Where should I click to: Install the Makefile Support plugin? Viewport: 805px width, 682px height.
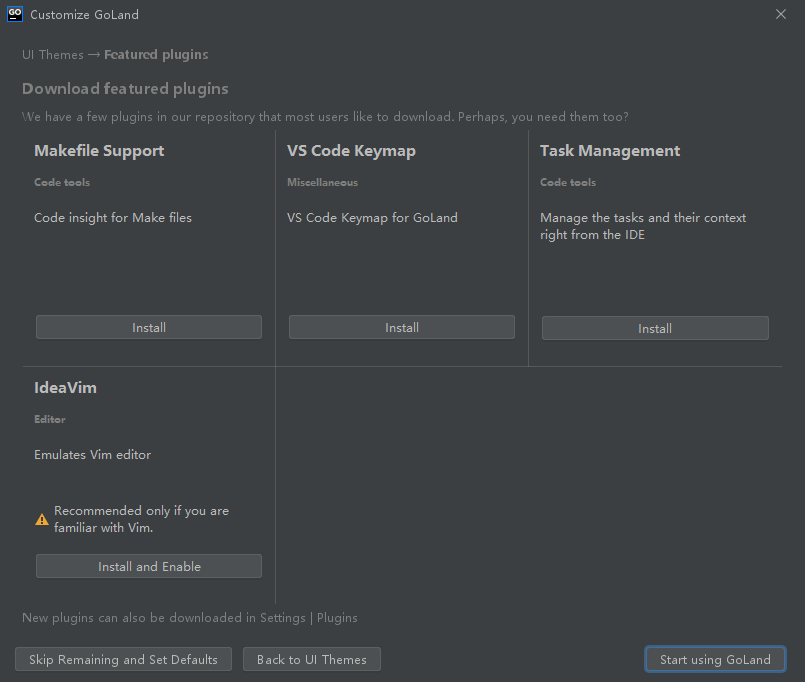click(x=149, y=327)
